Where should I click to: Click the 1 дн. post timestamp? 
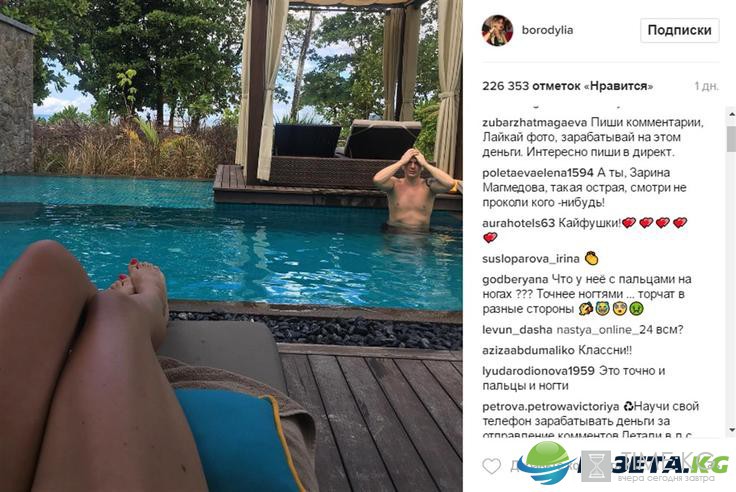706,86
